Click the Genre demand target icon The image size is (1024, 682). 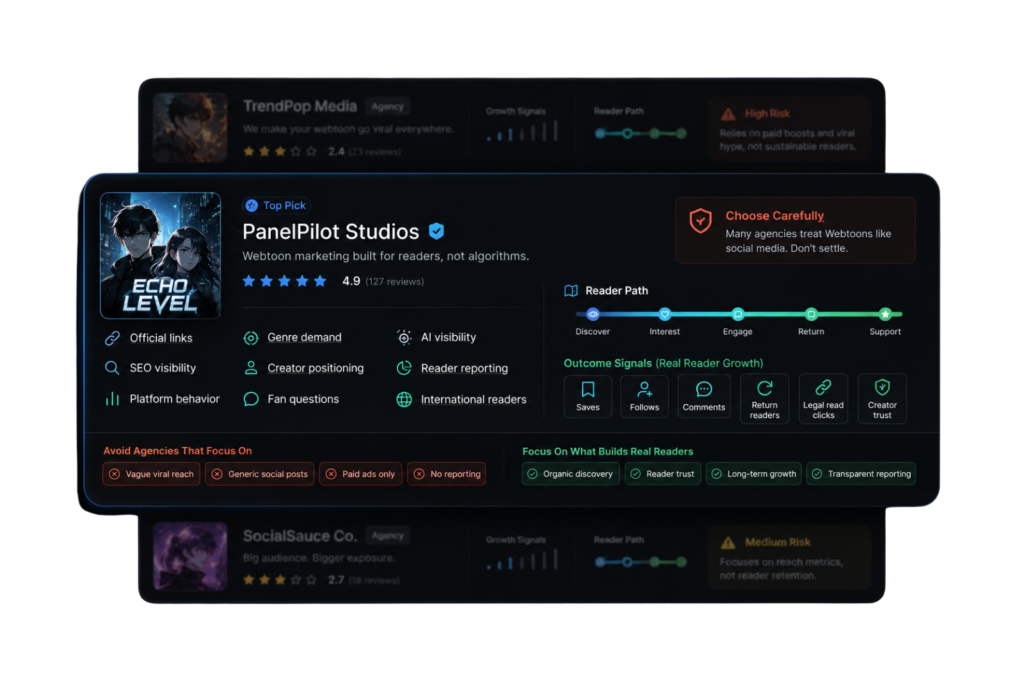[251, 338]
